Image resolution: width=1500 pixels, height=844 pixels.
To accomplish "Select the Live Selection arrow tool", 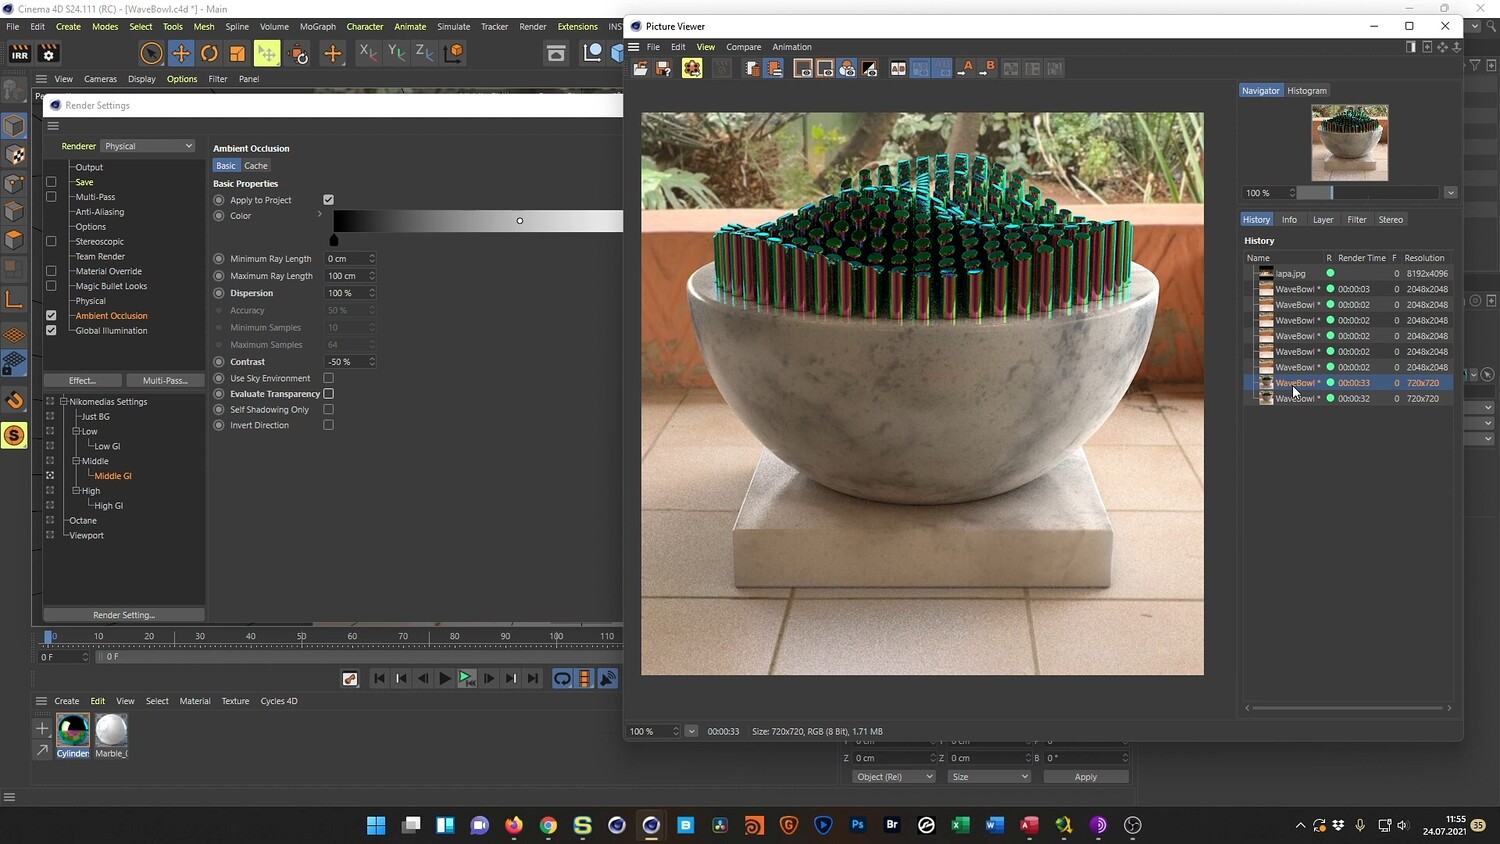I will click(x=152, y=53).
